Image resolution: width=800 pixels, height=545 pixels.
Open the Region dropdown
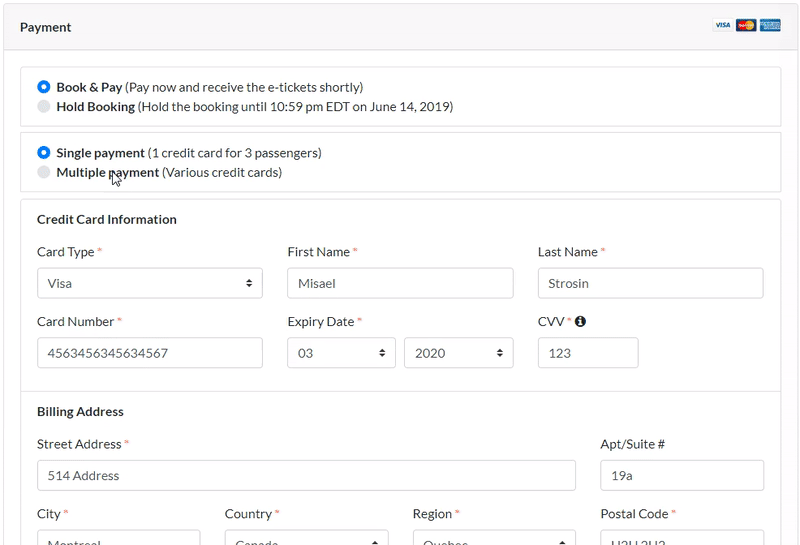tap(494, 538)
